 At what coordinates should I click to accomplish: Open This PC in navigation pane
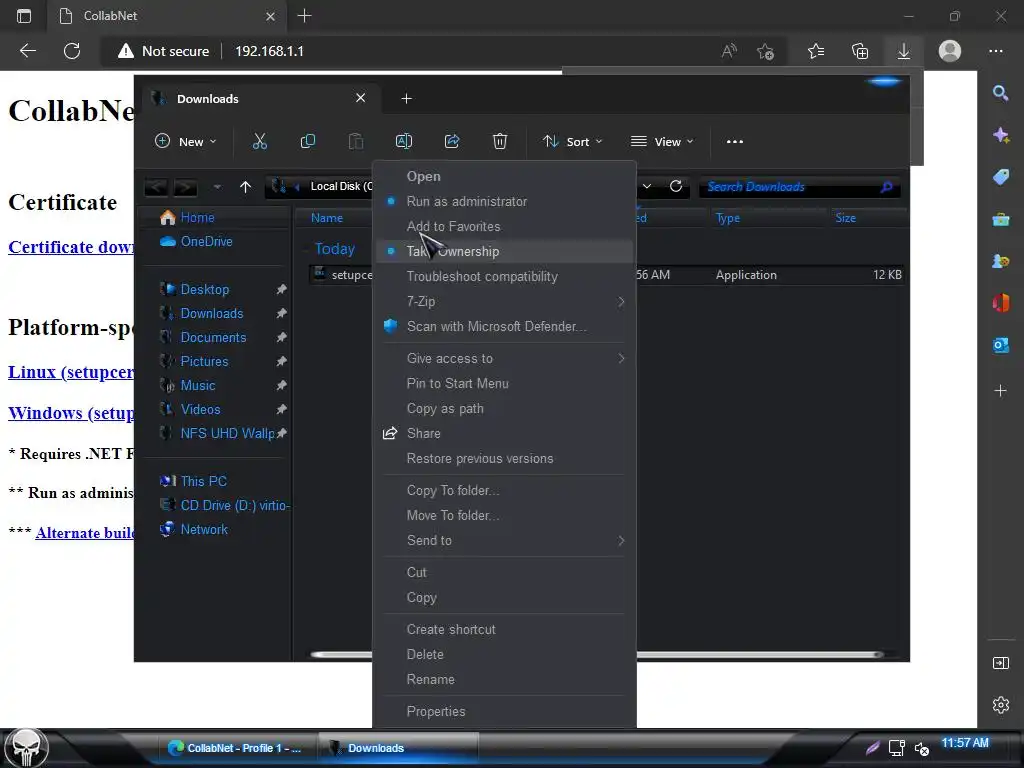[x=194, y=481]
